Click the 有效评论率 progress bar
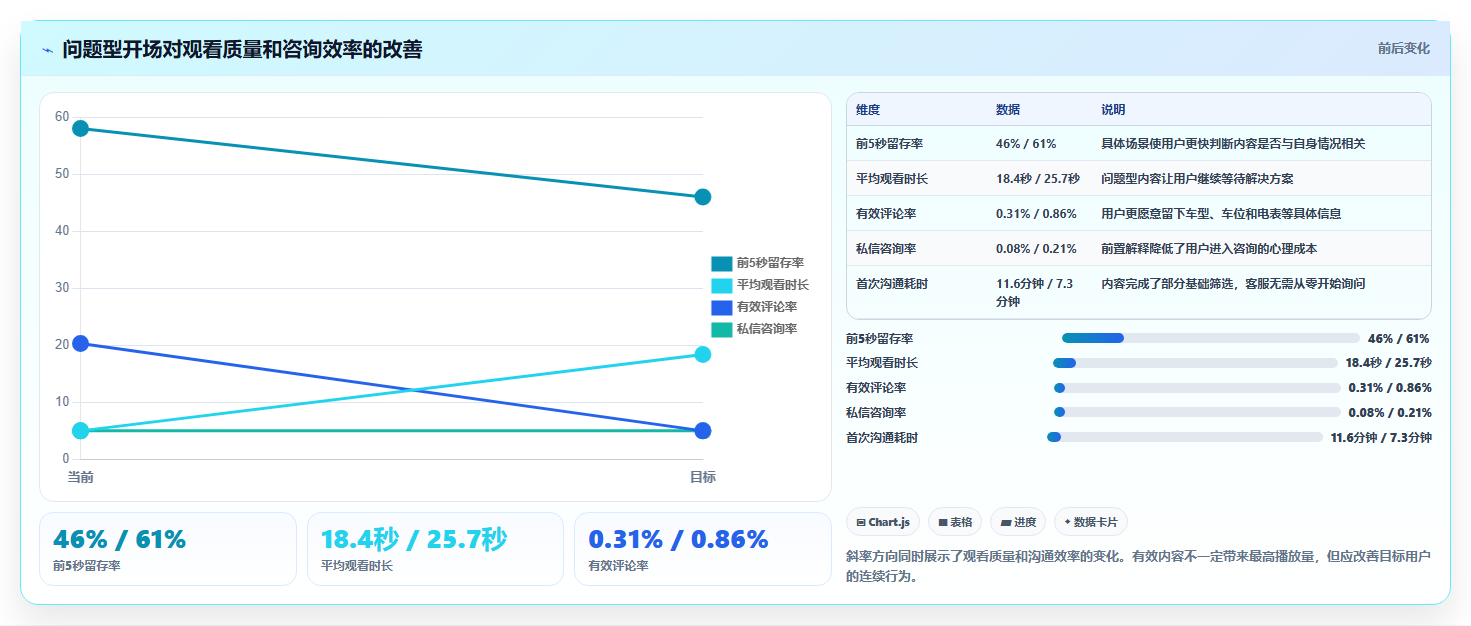Viewport: 1471px width, 626px height. click(x=1197, y=388)
